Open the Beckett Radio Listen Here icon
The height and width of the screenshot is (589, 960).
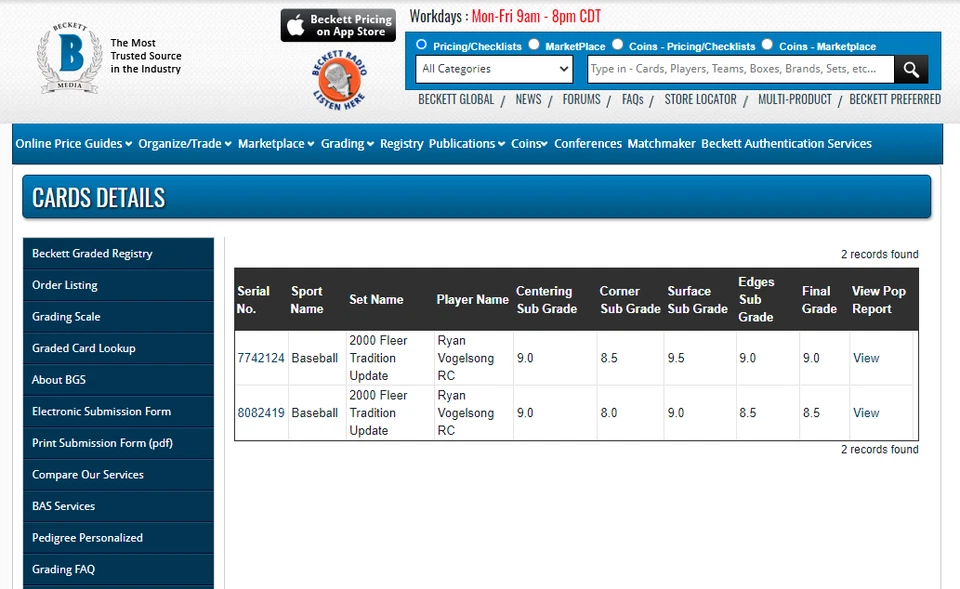(339, 80)
